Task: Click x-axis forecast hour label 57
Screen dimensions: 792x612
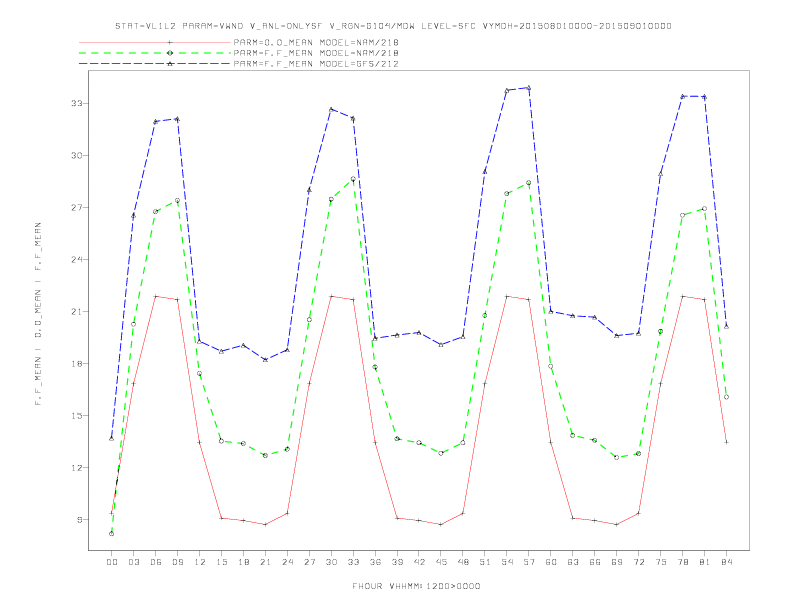Action: tap(529, 562)
